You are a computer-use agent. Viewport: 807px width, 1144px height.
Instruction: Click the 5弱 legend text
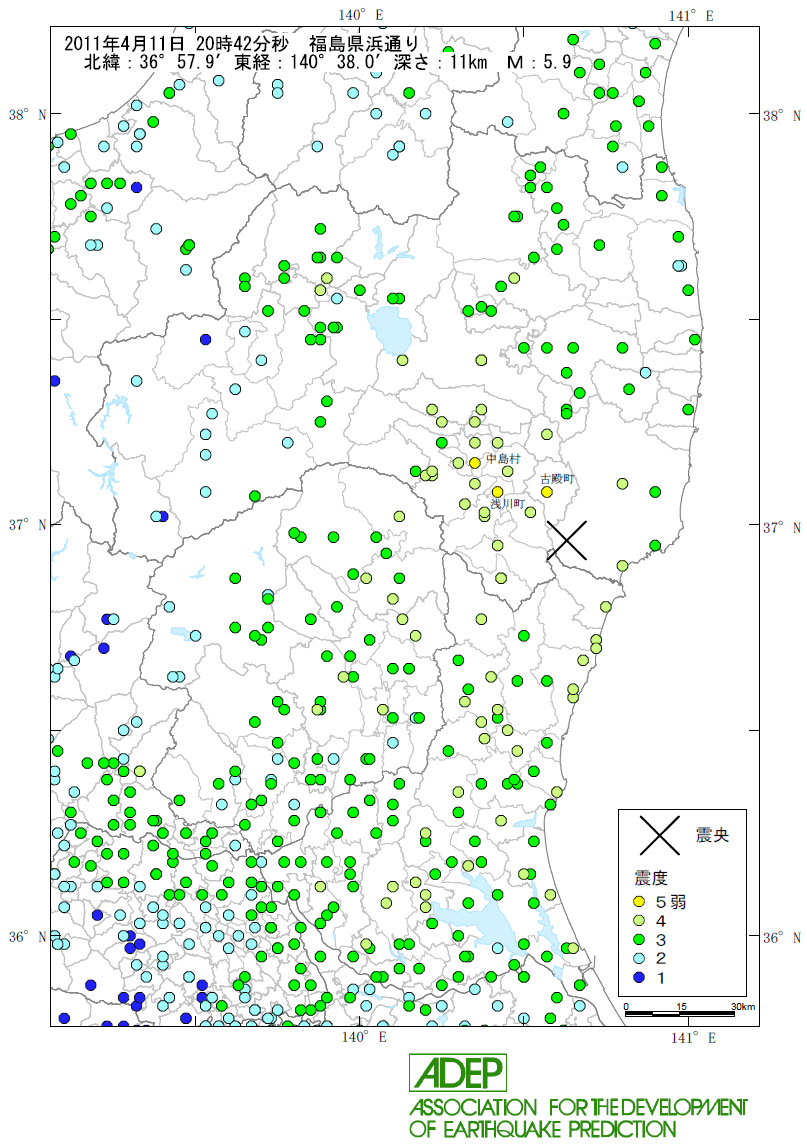(x=671, y=903)
